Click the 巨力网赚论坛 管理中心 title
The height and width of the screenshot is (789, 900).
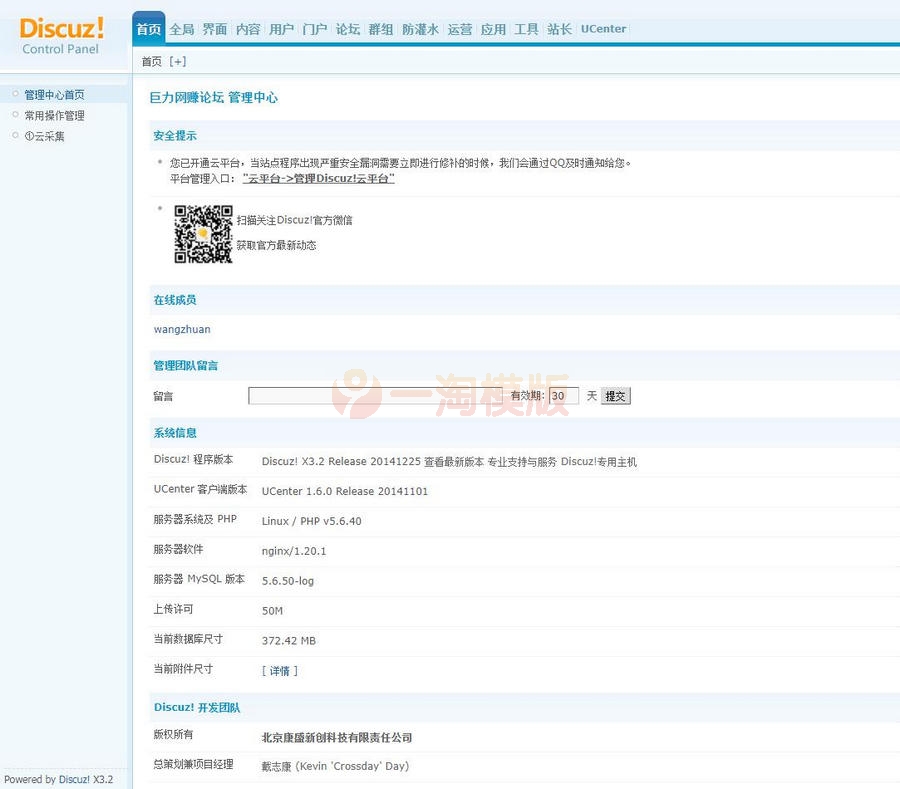point(214,98)
